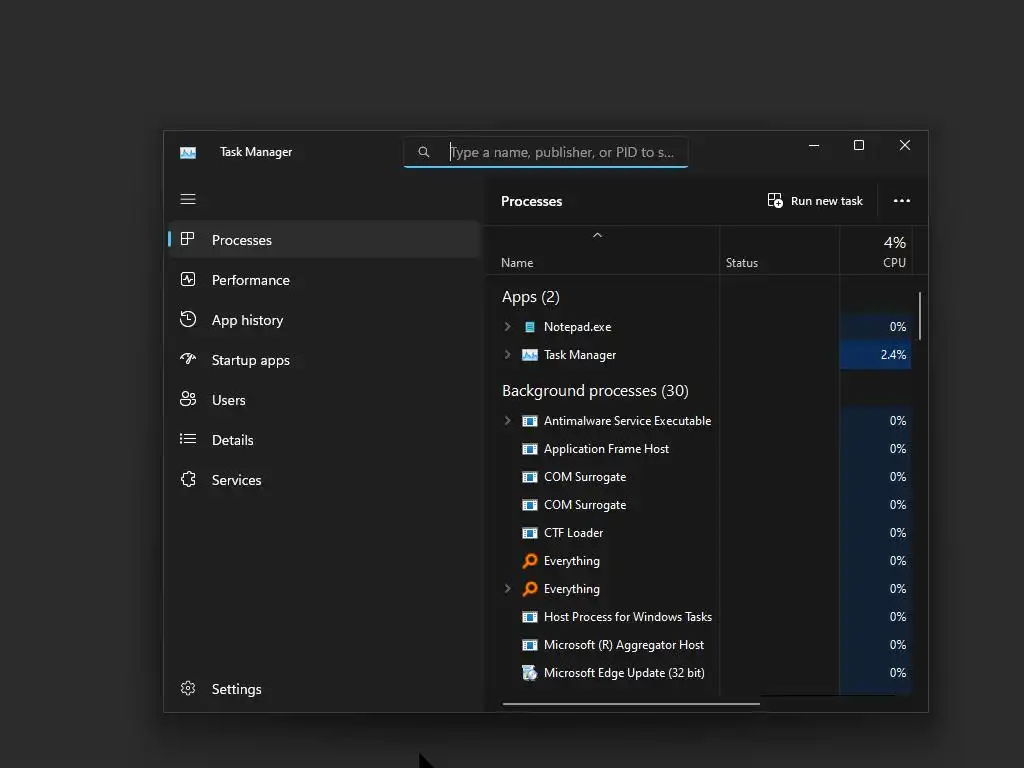Focus the process search box
The width and height of the screenshot is (1024, 768).
tap(546, 152)
